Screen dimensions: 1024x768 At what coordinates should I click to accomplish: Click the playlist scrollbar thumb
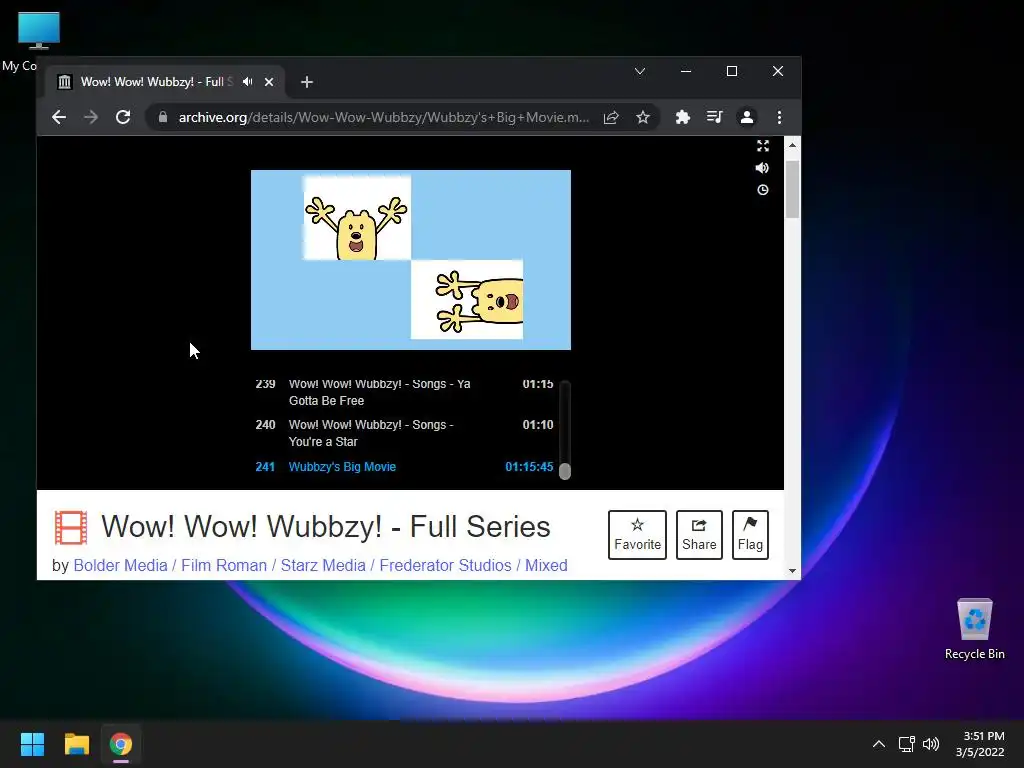pyautogui.click(x=565, y=471)
